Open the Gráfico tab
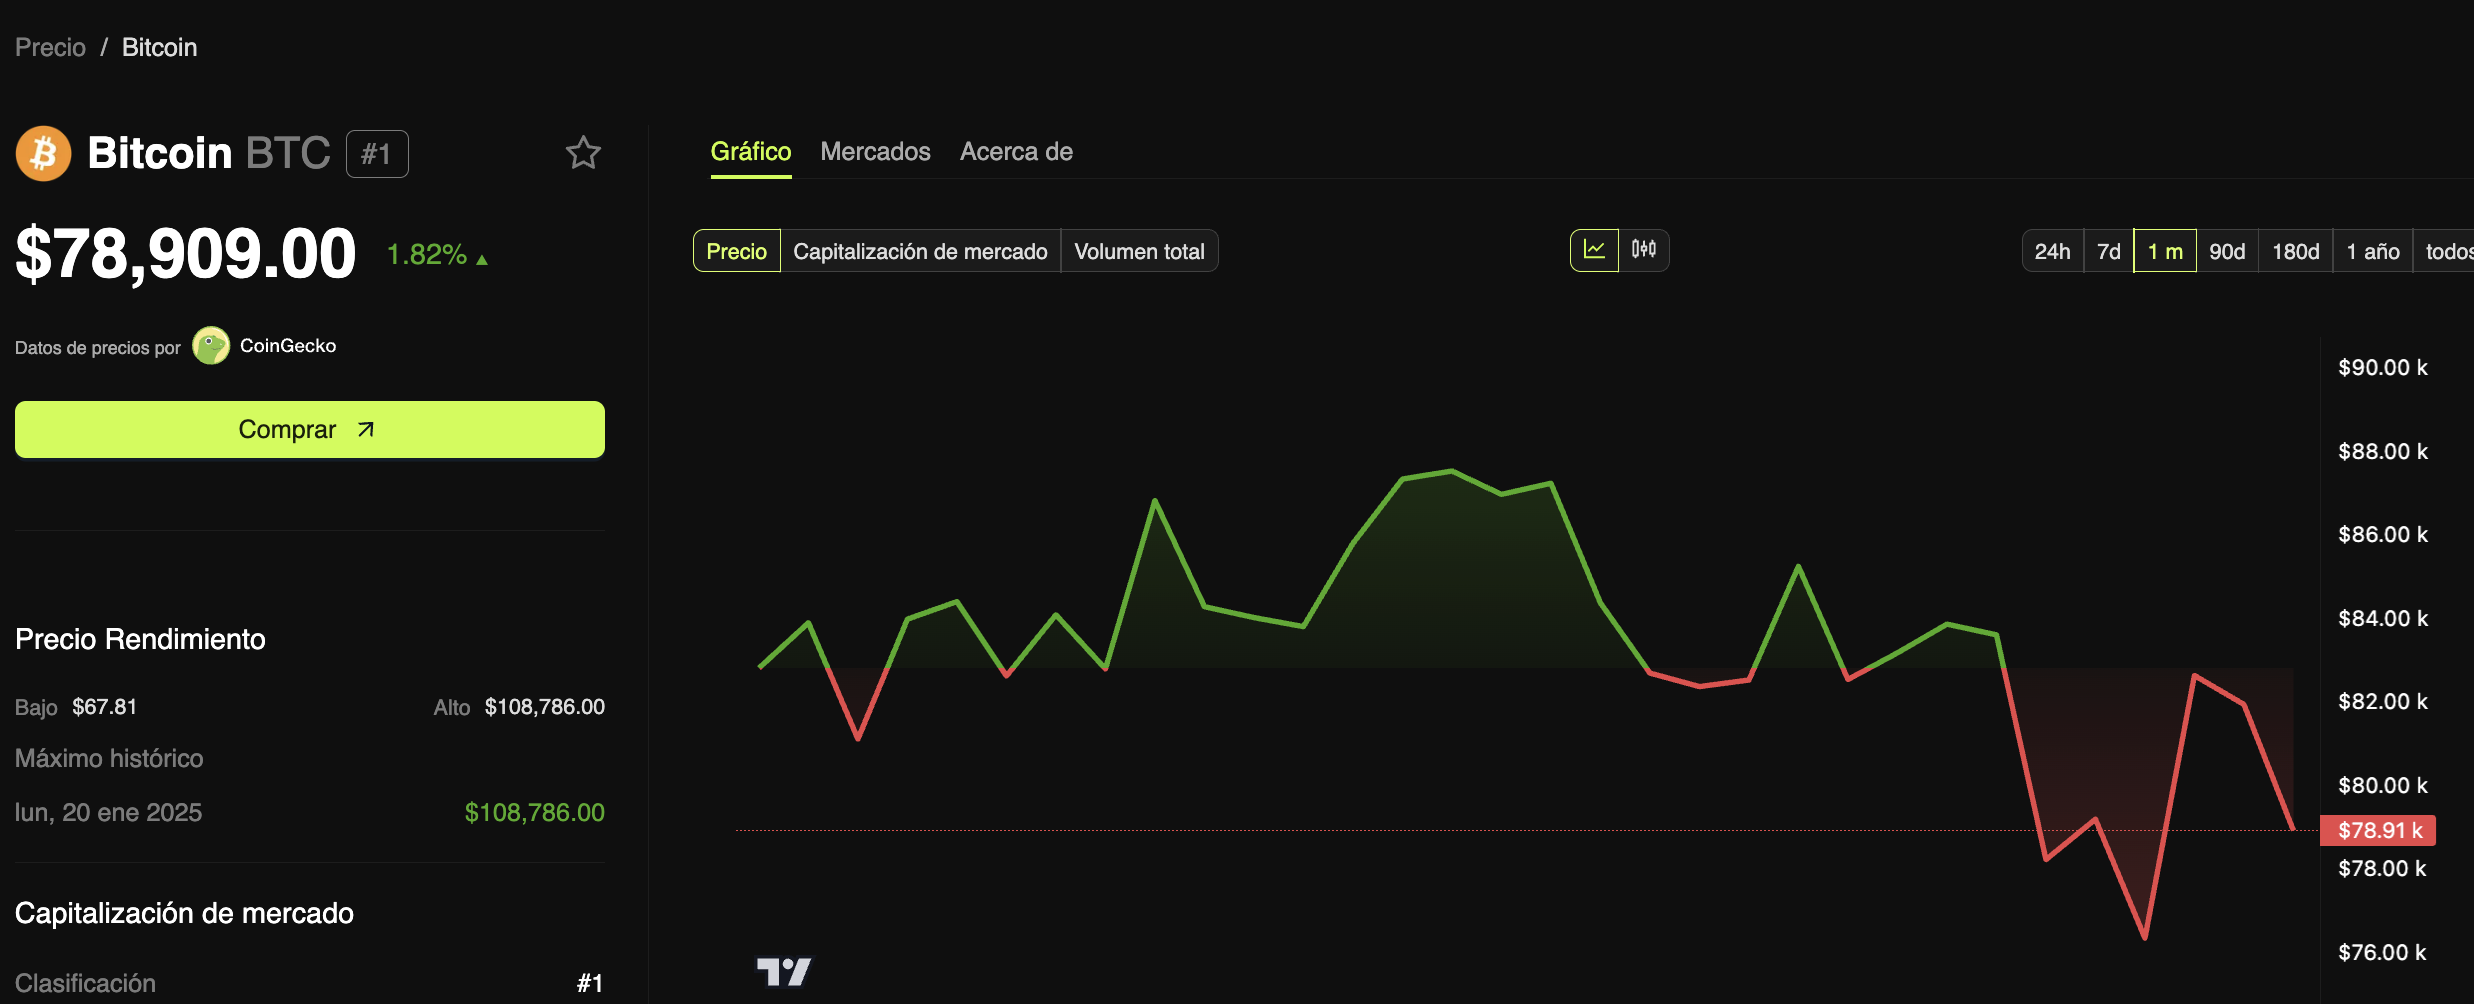Screen dimensions: 2474x1004 click(751, 152)
